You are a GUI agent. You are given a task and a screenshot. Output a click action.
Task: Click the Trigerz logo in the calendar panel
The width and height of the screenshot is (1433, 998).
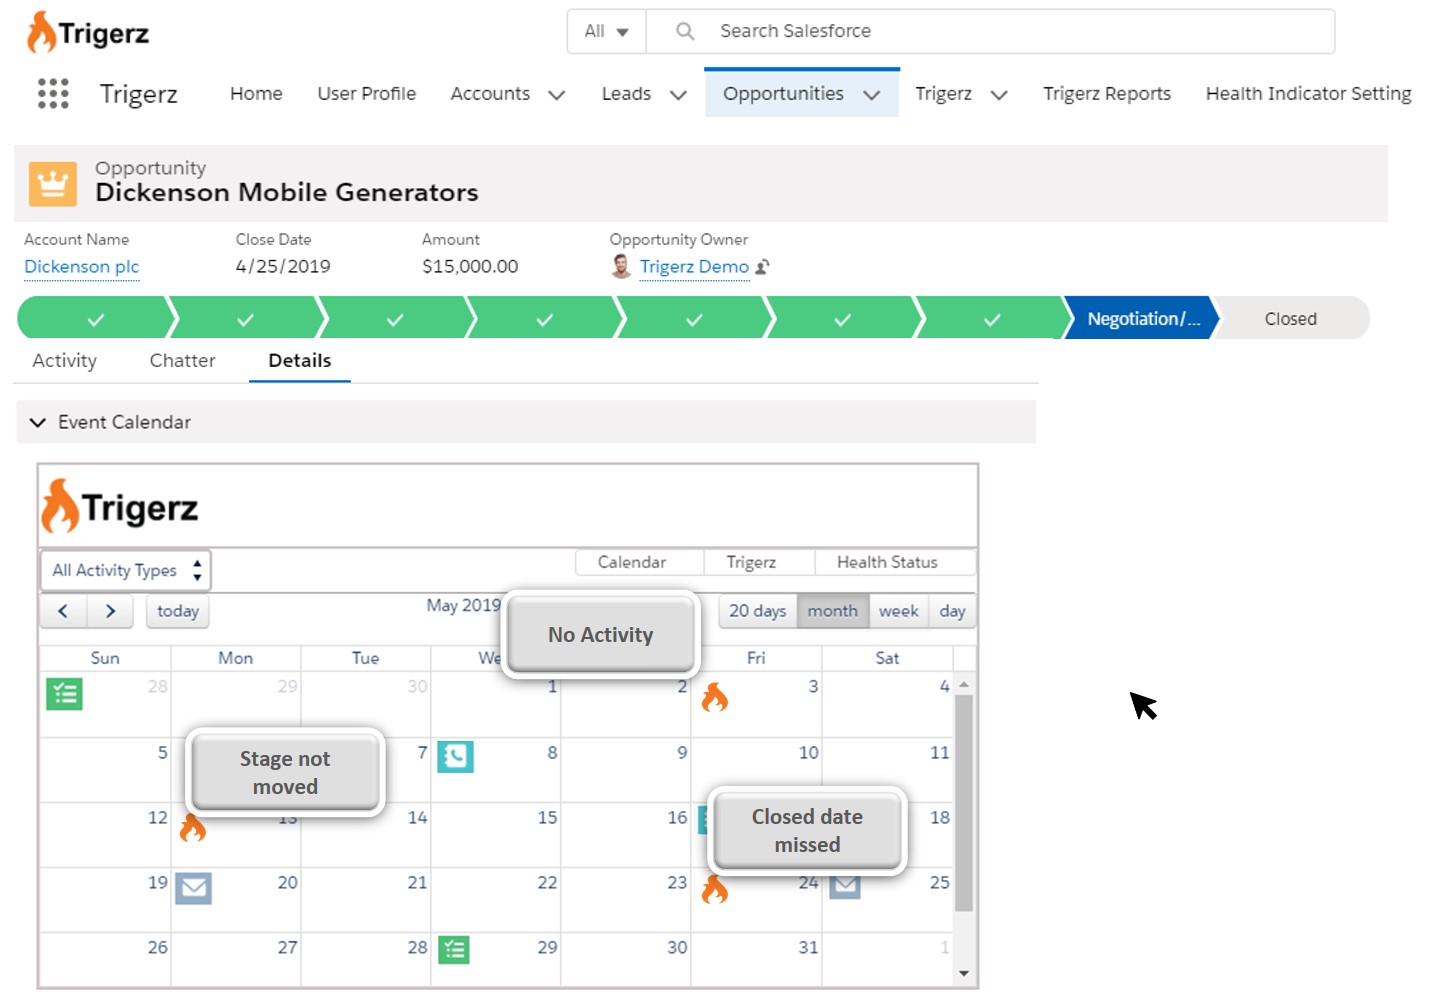[x=120, y=506]
